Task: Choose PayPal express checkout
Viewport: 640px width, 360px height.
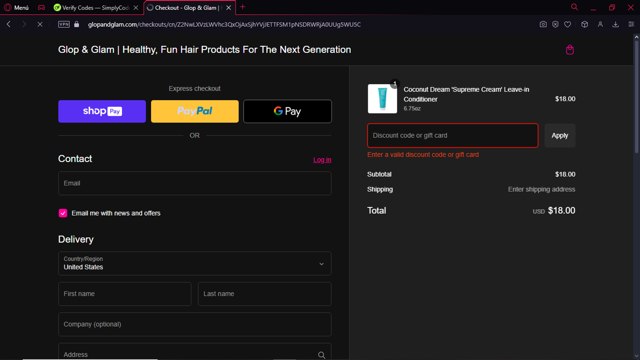Action: (x=195, y=111)
